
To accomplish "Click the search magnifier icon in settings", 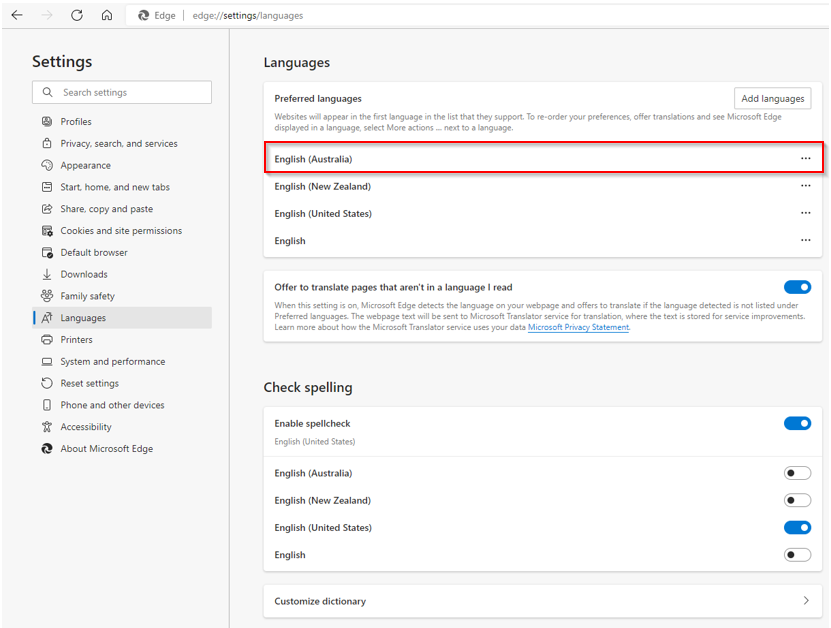I will tap(48, 92).
